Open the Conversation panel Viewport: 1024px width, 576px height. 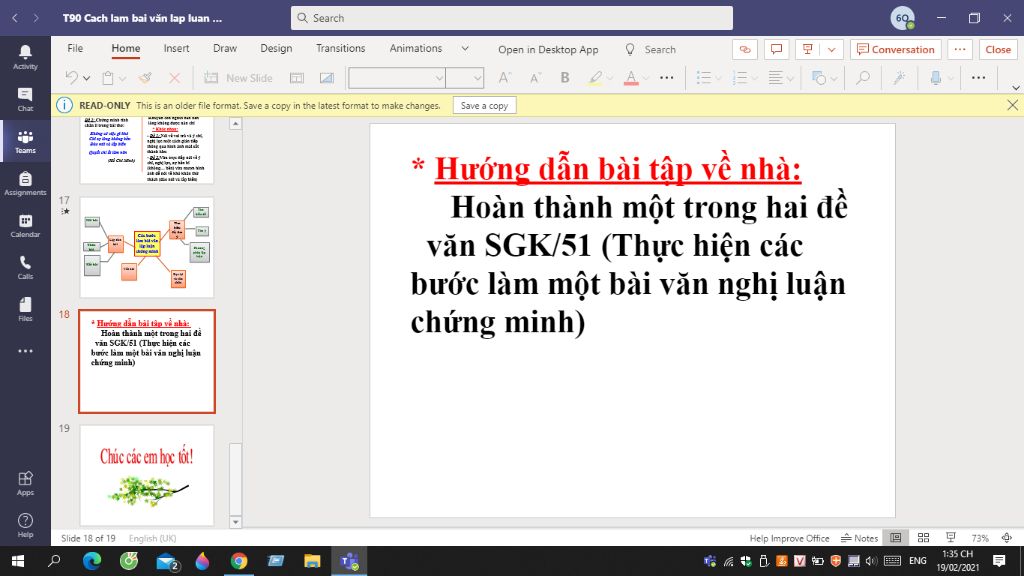click(895, 50)
